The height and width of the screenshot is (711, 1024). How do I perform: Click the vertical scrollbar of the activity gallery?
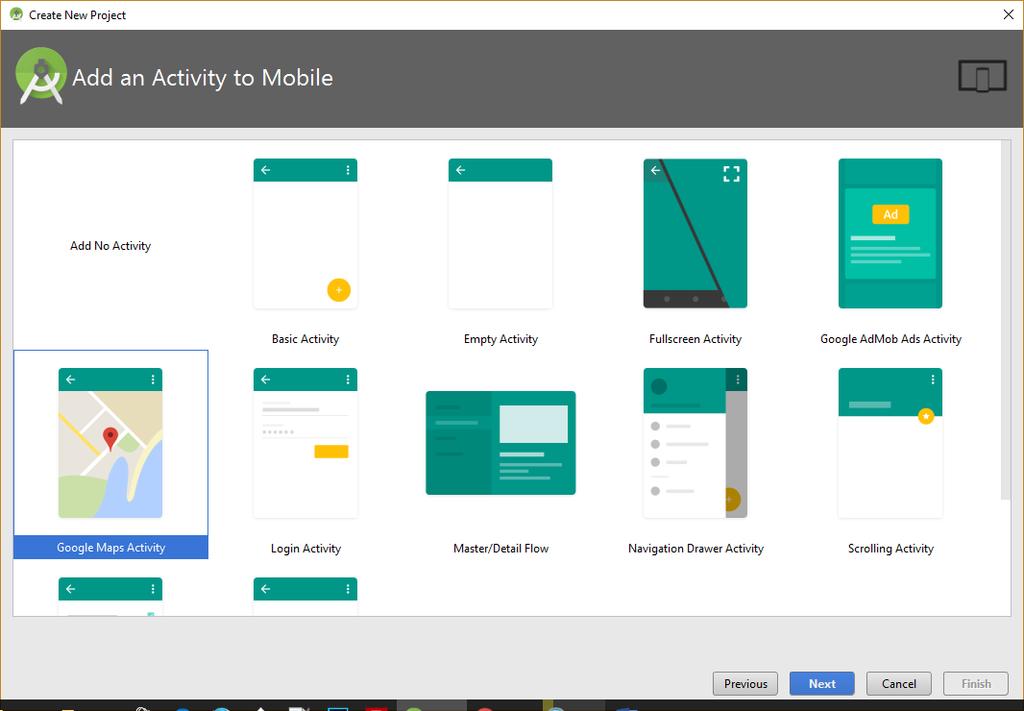coord(1005,320)
